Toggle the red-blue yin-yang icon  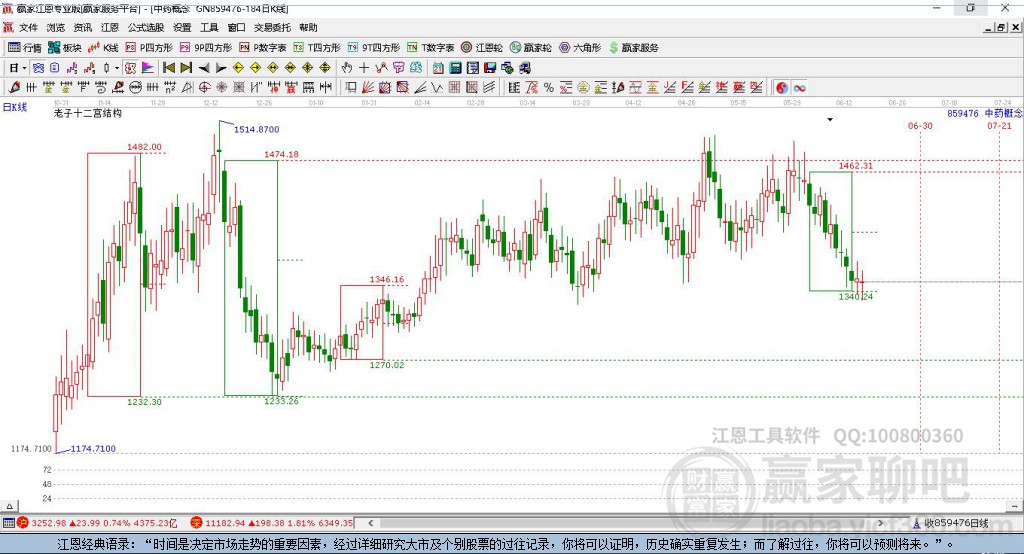coord(782,88)
